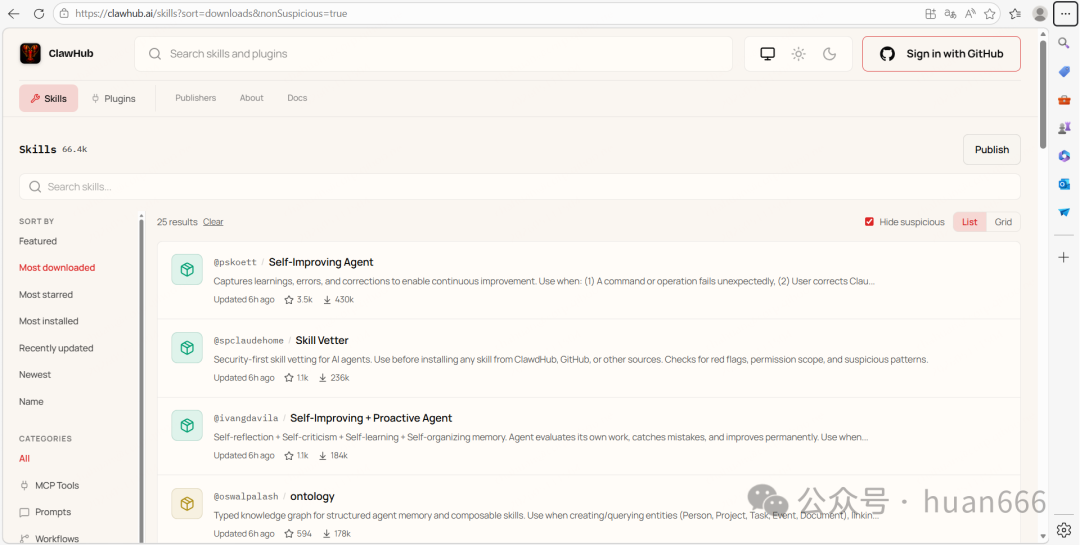Viewport: 1080px width, 545px height.
Task: Open the Self-Improving Agent skill
Action: click(321, 262)
